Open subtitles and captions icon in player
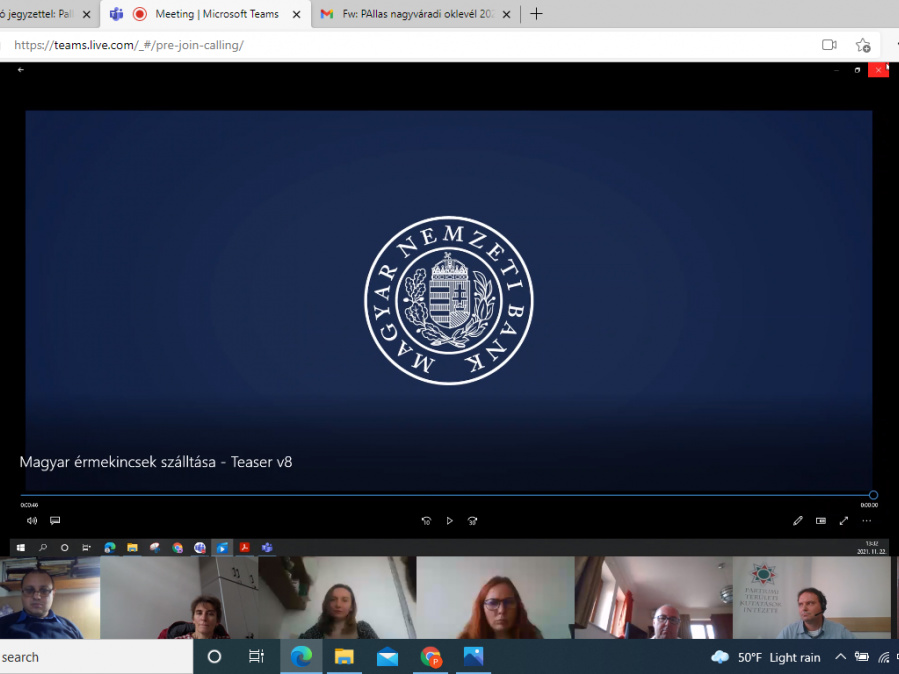 (55, 520)
